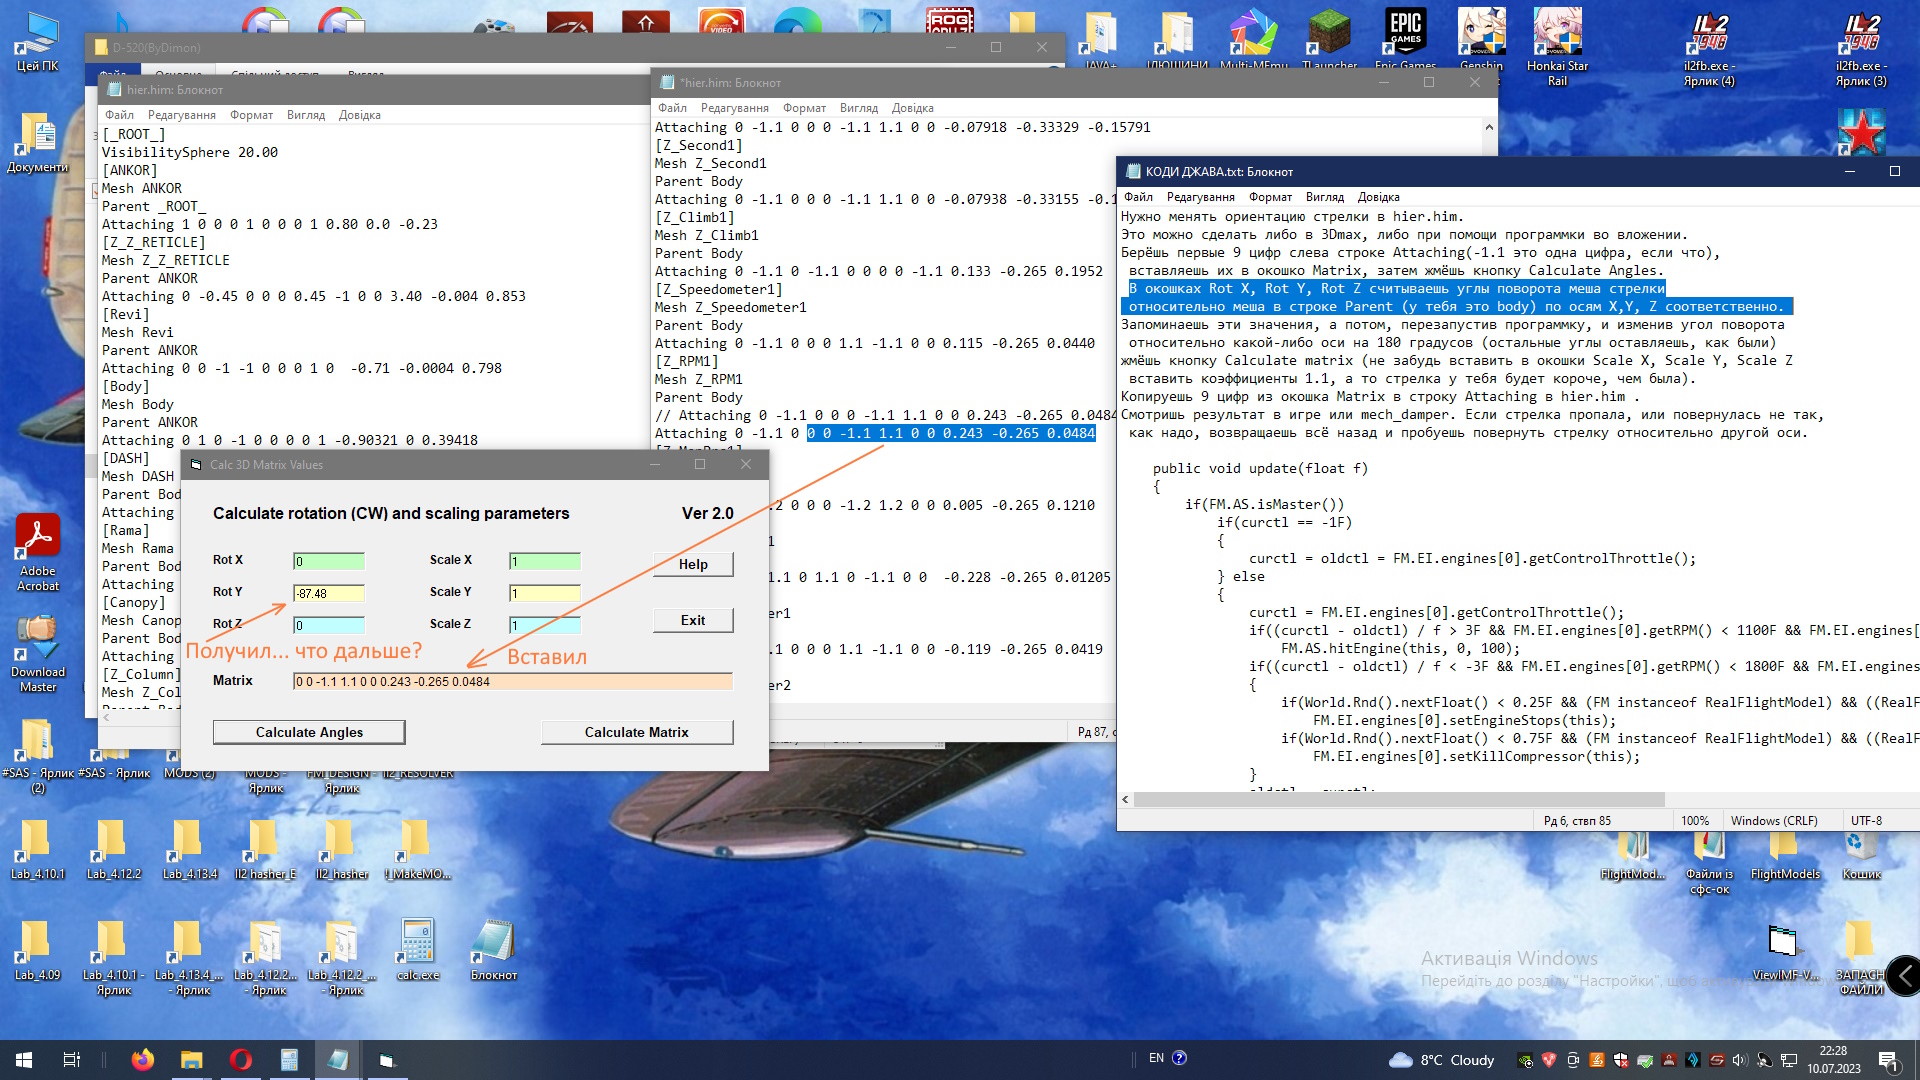The height and width of the screenshot is (1080, 1920).
Task: Open Формат menu in КОДИ ДЖАВА notepad
Action: [x=1270, y=197]
